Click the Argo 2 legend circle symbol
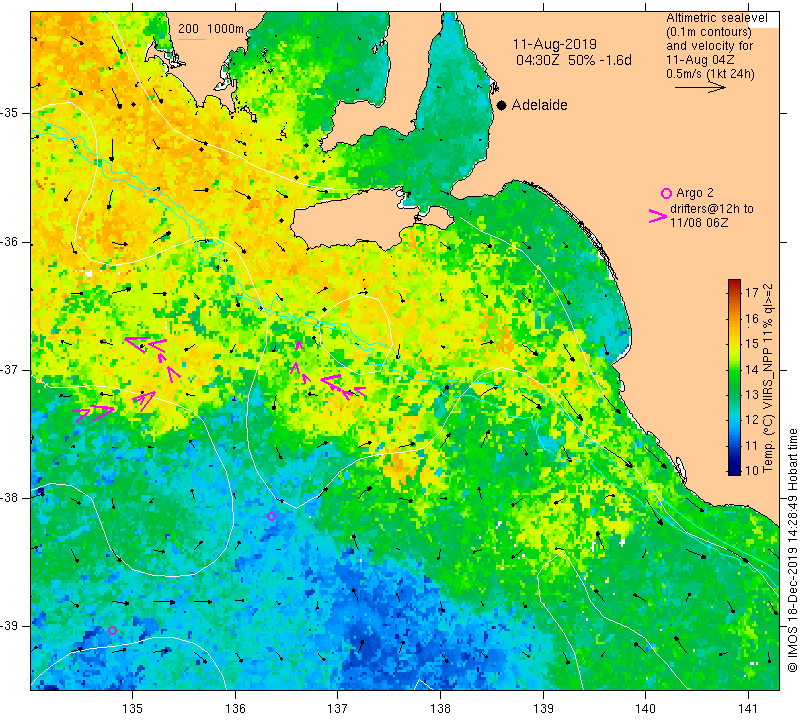This screenshot has width=800, height=720. pyautogui.click(x=666, y=193)
